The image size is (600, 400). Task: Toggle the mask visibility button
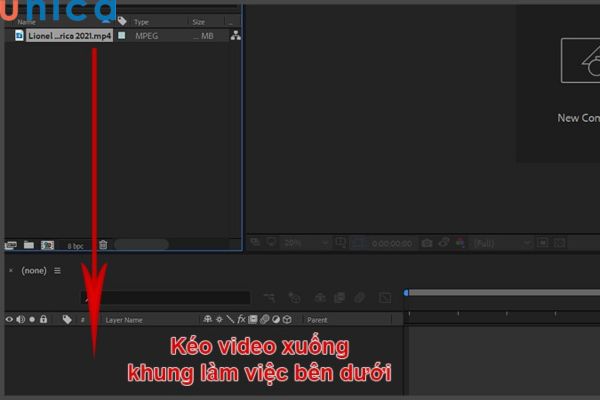pyautogui.click(x=358, y=243)
